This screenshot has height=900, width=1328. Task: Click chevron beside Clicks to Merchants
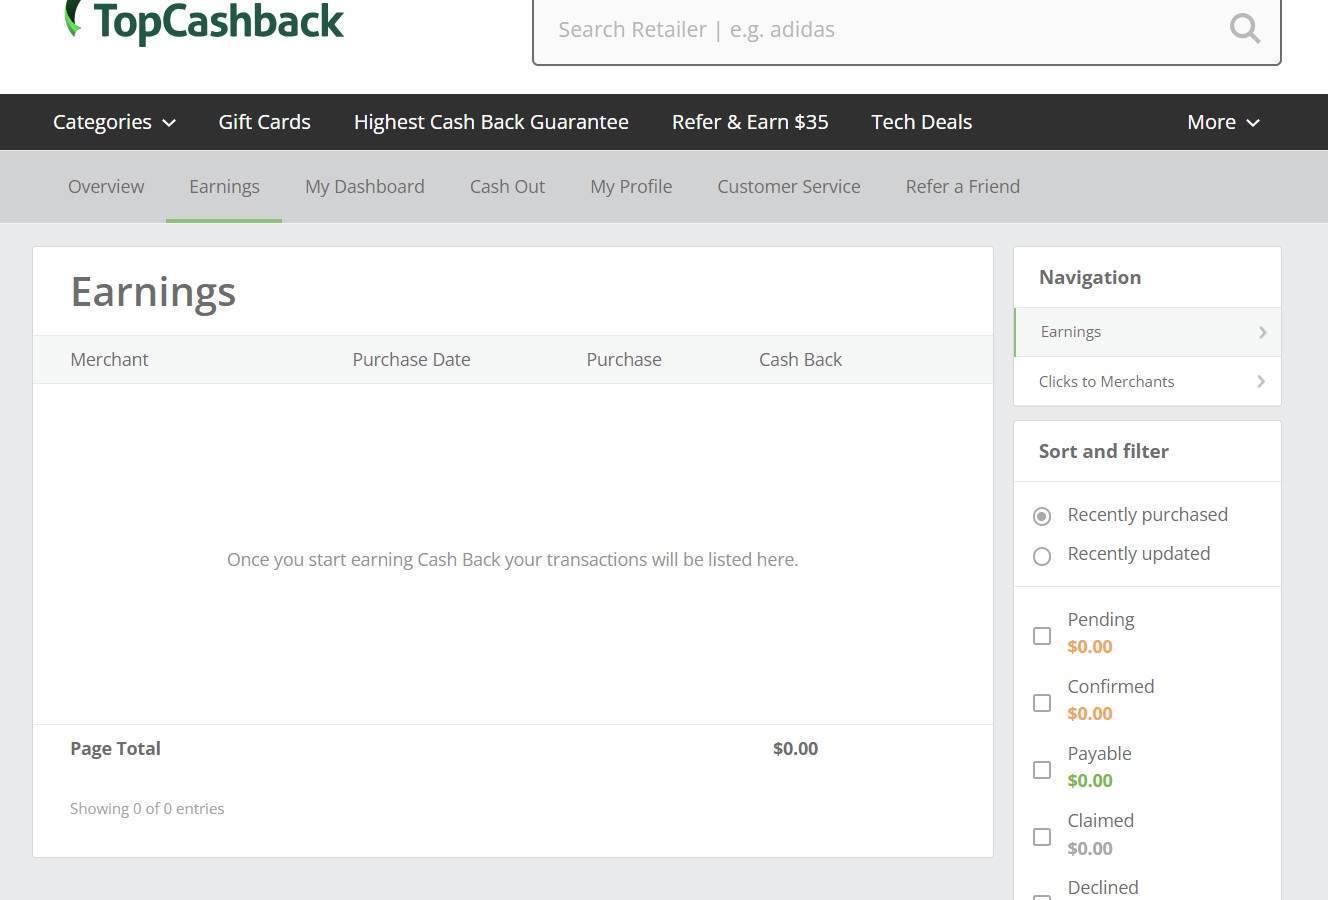pyautogui.click(x=1261, y=381)
